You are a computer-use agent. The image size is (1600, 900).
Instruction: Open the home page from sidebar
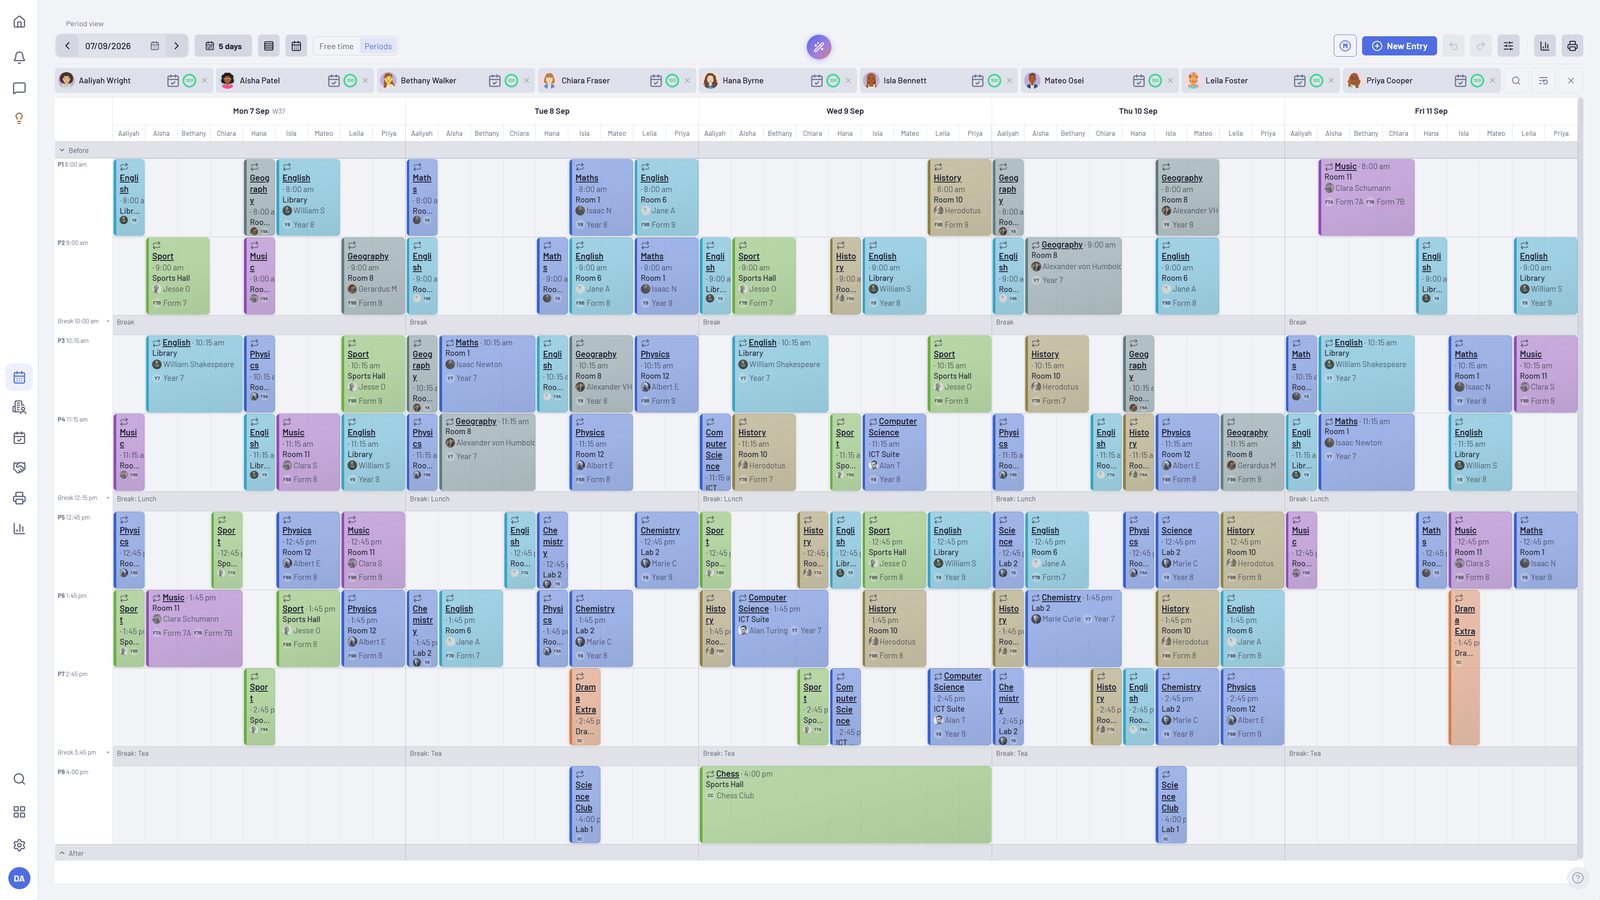[x=19, y=22]
